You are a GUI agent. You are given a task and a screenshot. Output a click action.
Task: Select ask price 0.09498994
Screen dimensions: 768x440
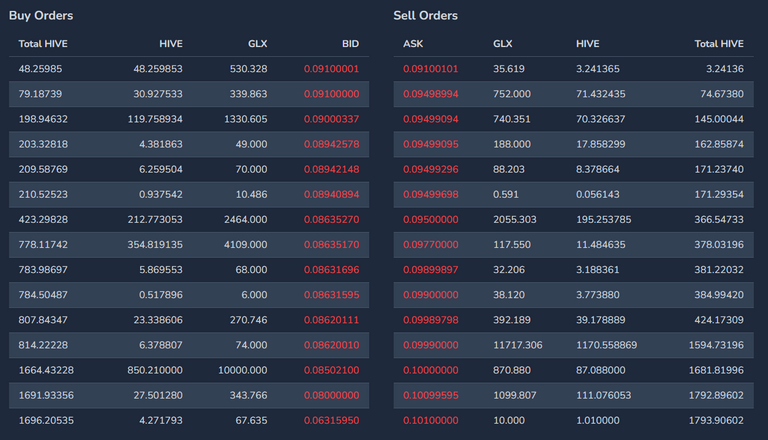click(431, 94)
